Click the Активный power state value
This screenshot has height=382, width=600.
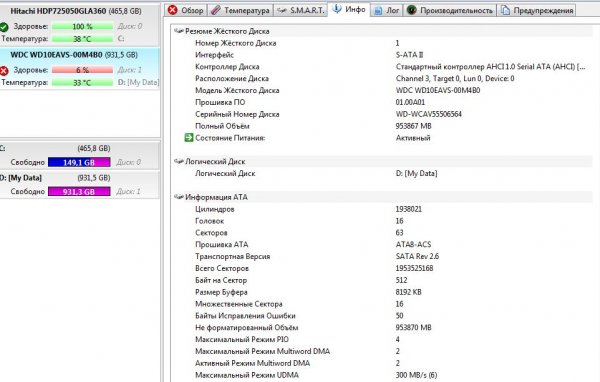pos(413,138)
